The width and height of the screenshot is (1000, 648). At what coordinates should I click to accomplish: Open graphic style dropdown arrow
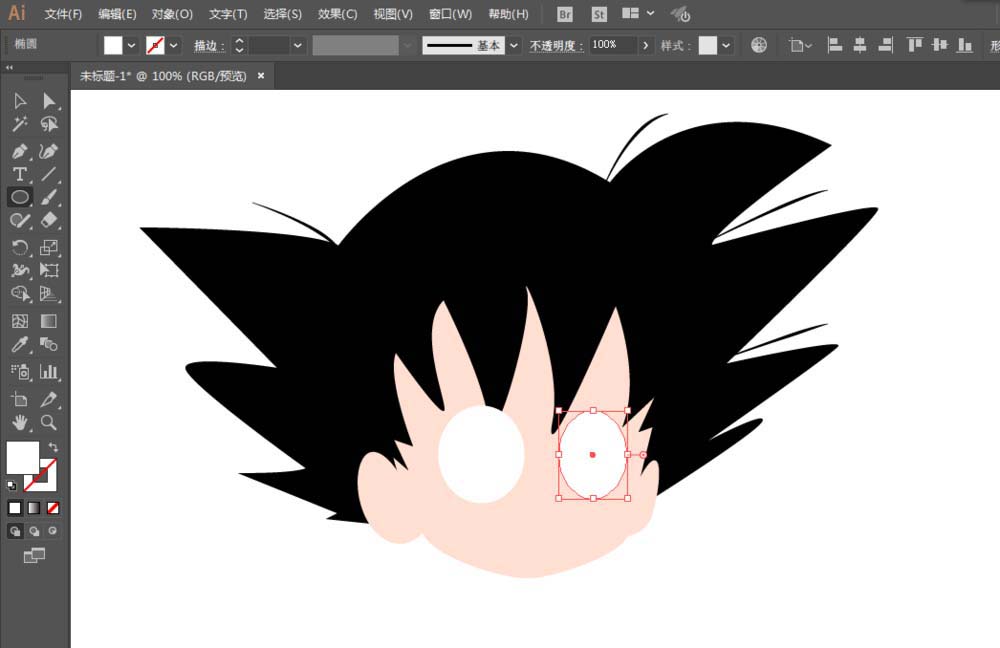[x=726, y=45]
